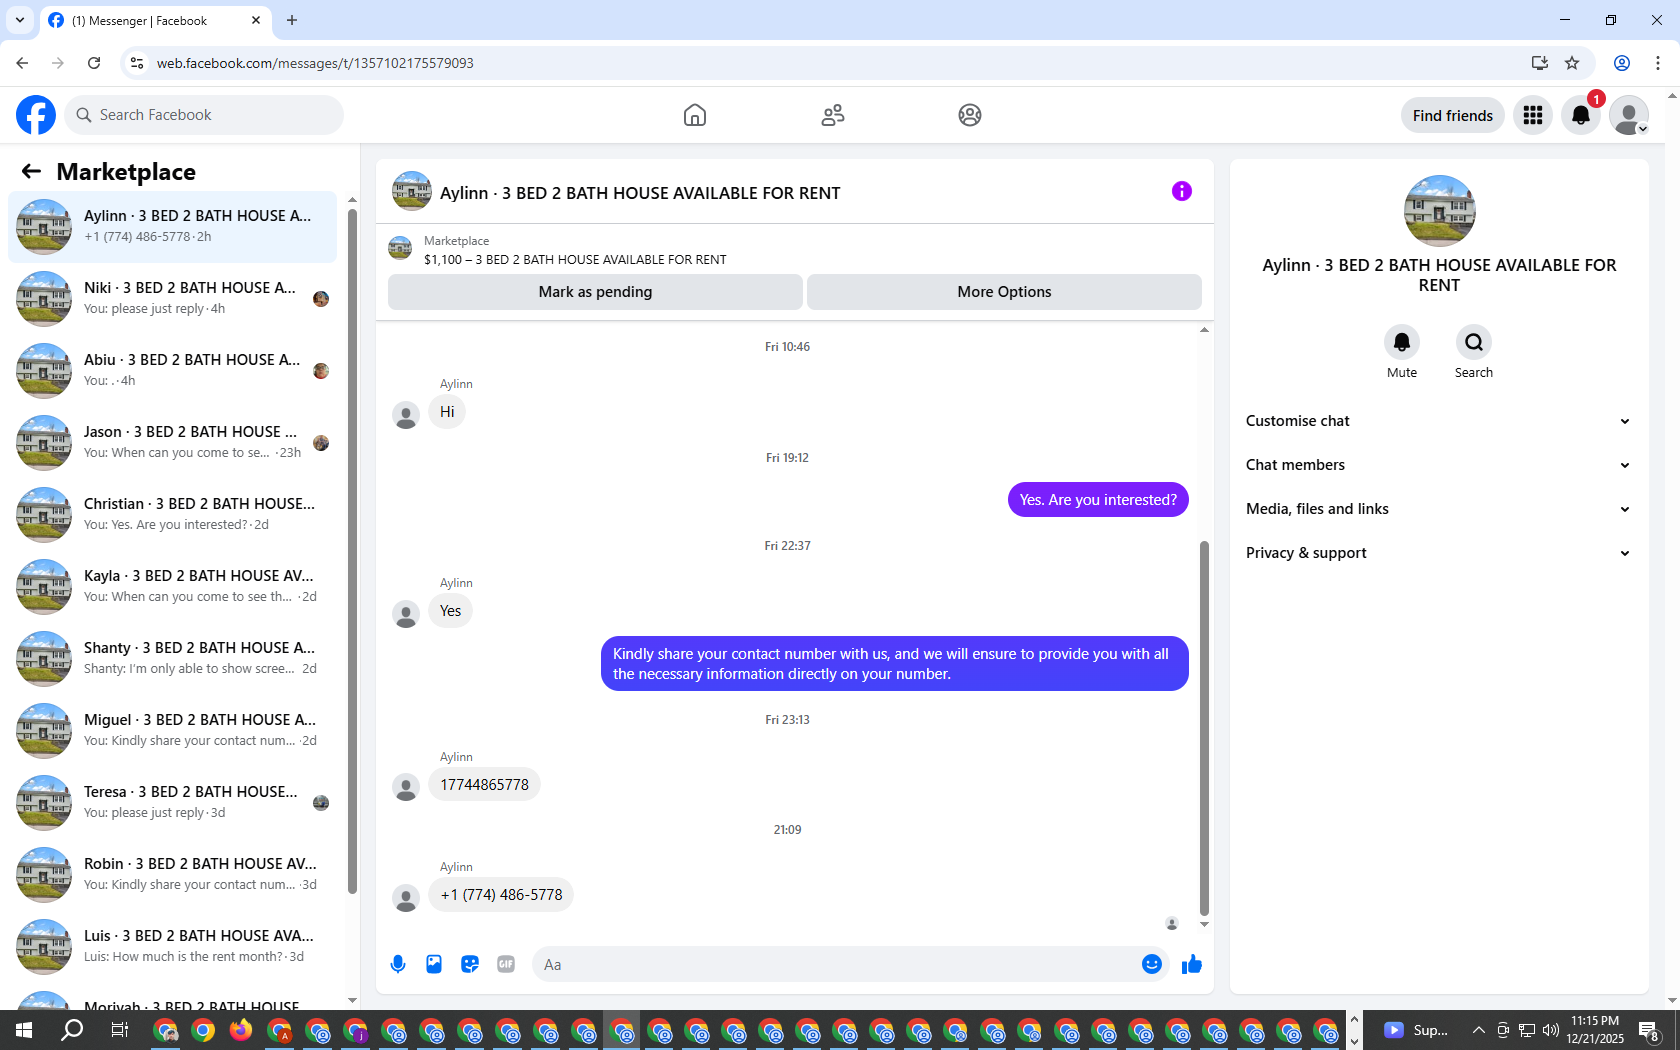Open the listing thumbnail in the right panel

click(1439, 211)
